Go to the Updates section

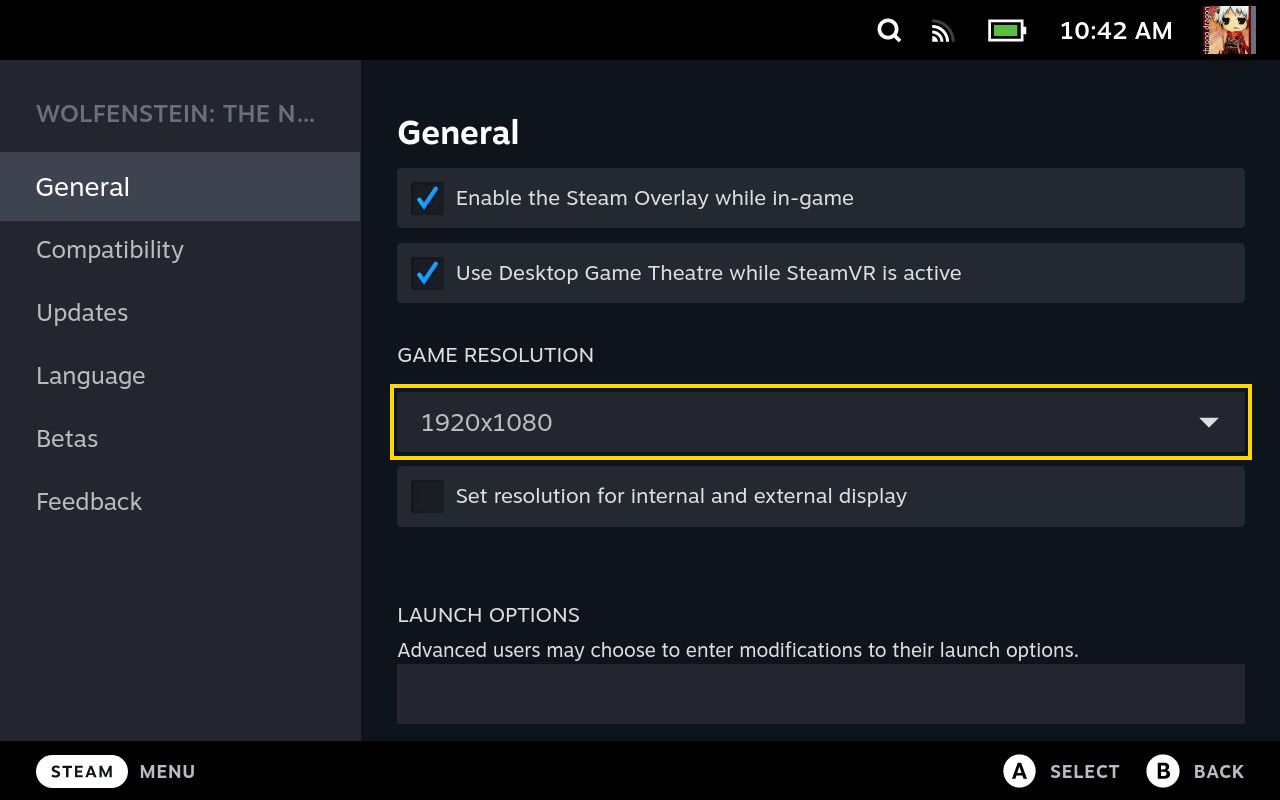point(82,313)
